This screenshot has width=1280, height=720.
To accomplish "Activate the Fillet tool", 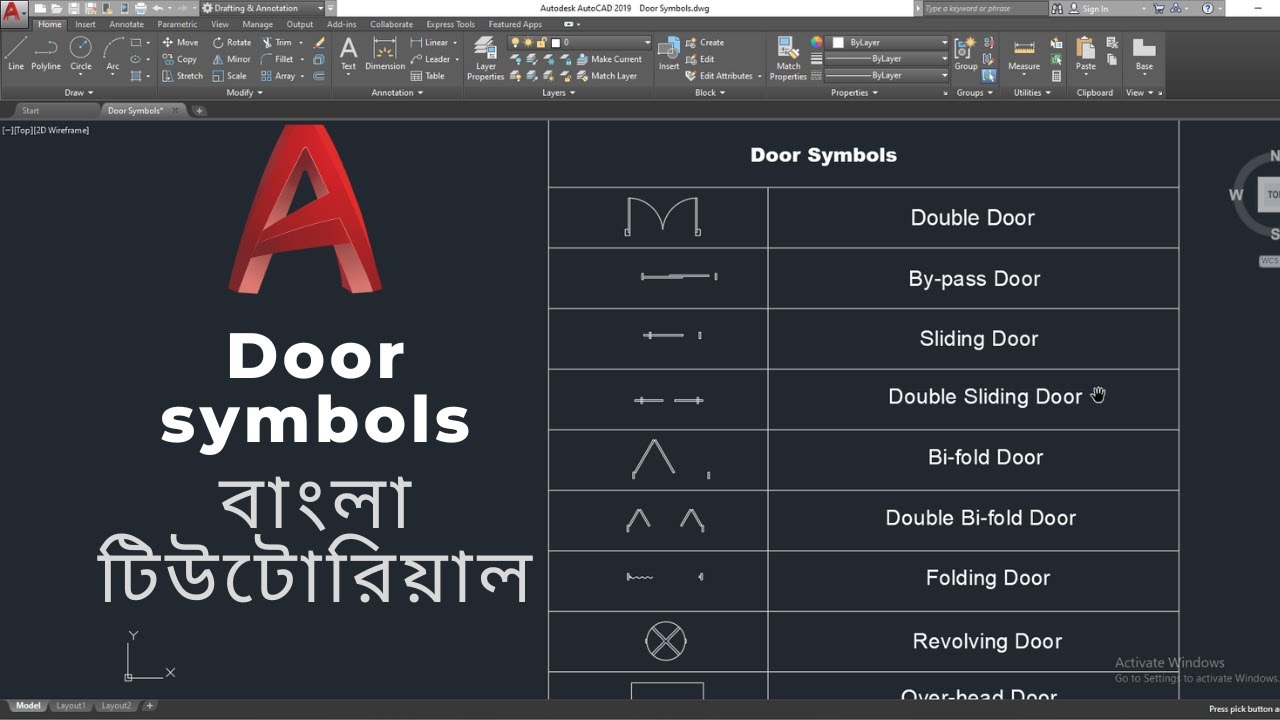I will click(x=278, y=59).
